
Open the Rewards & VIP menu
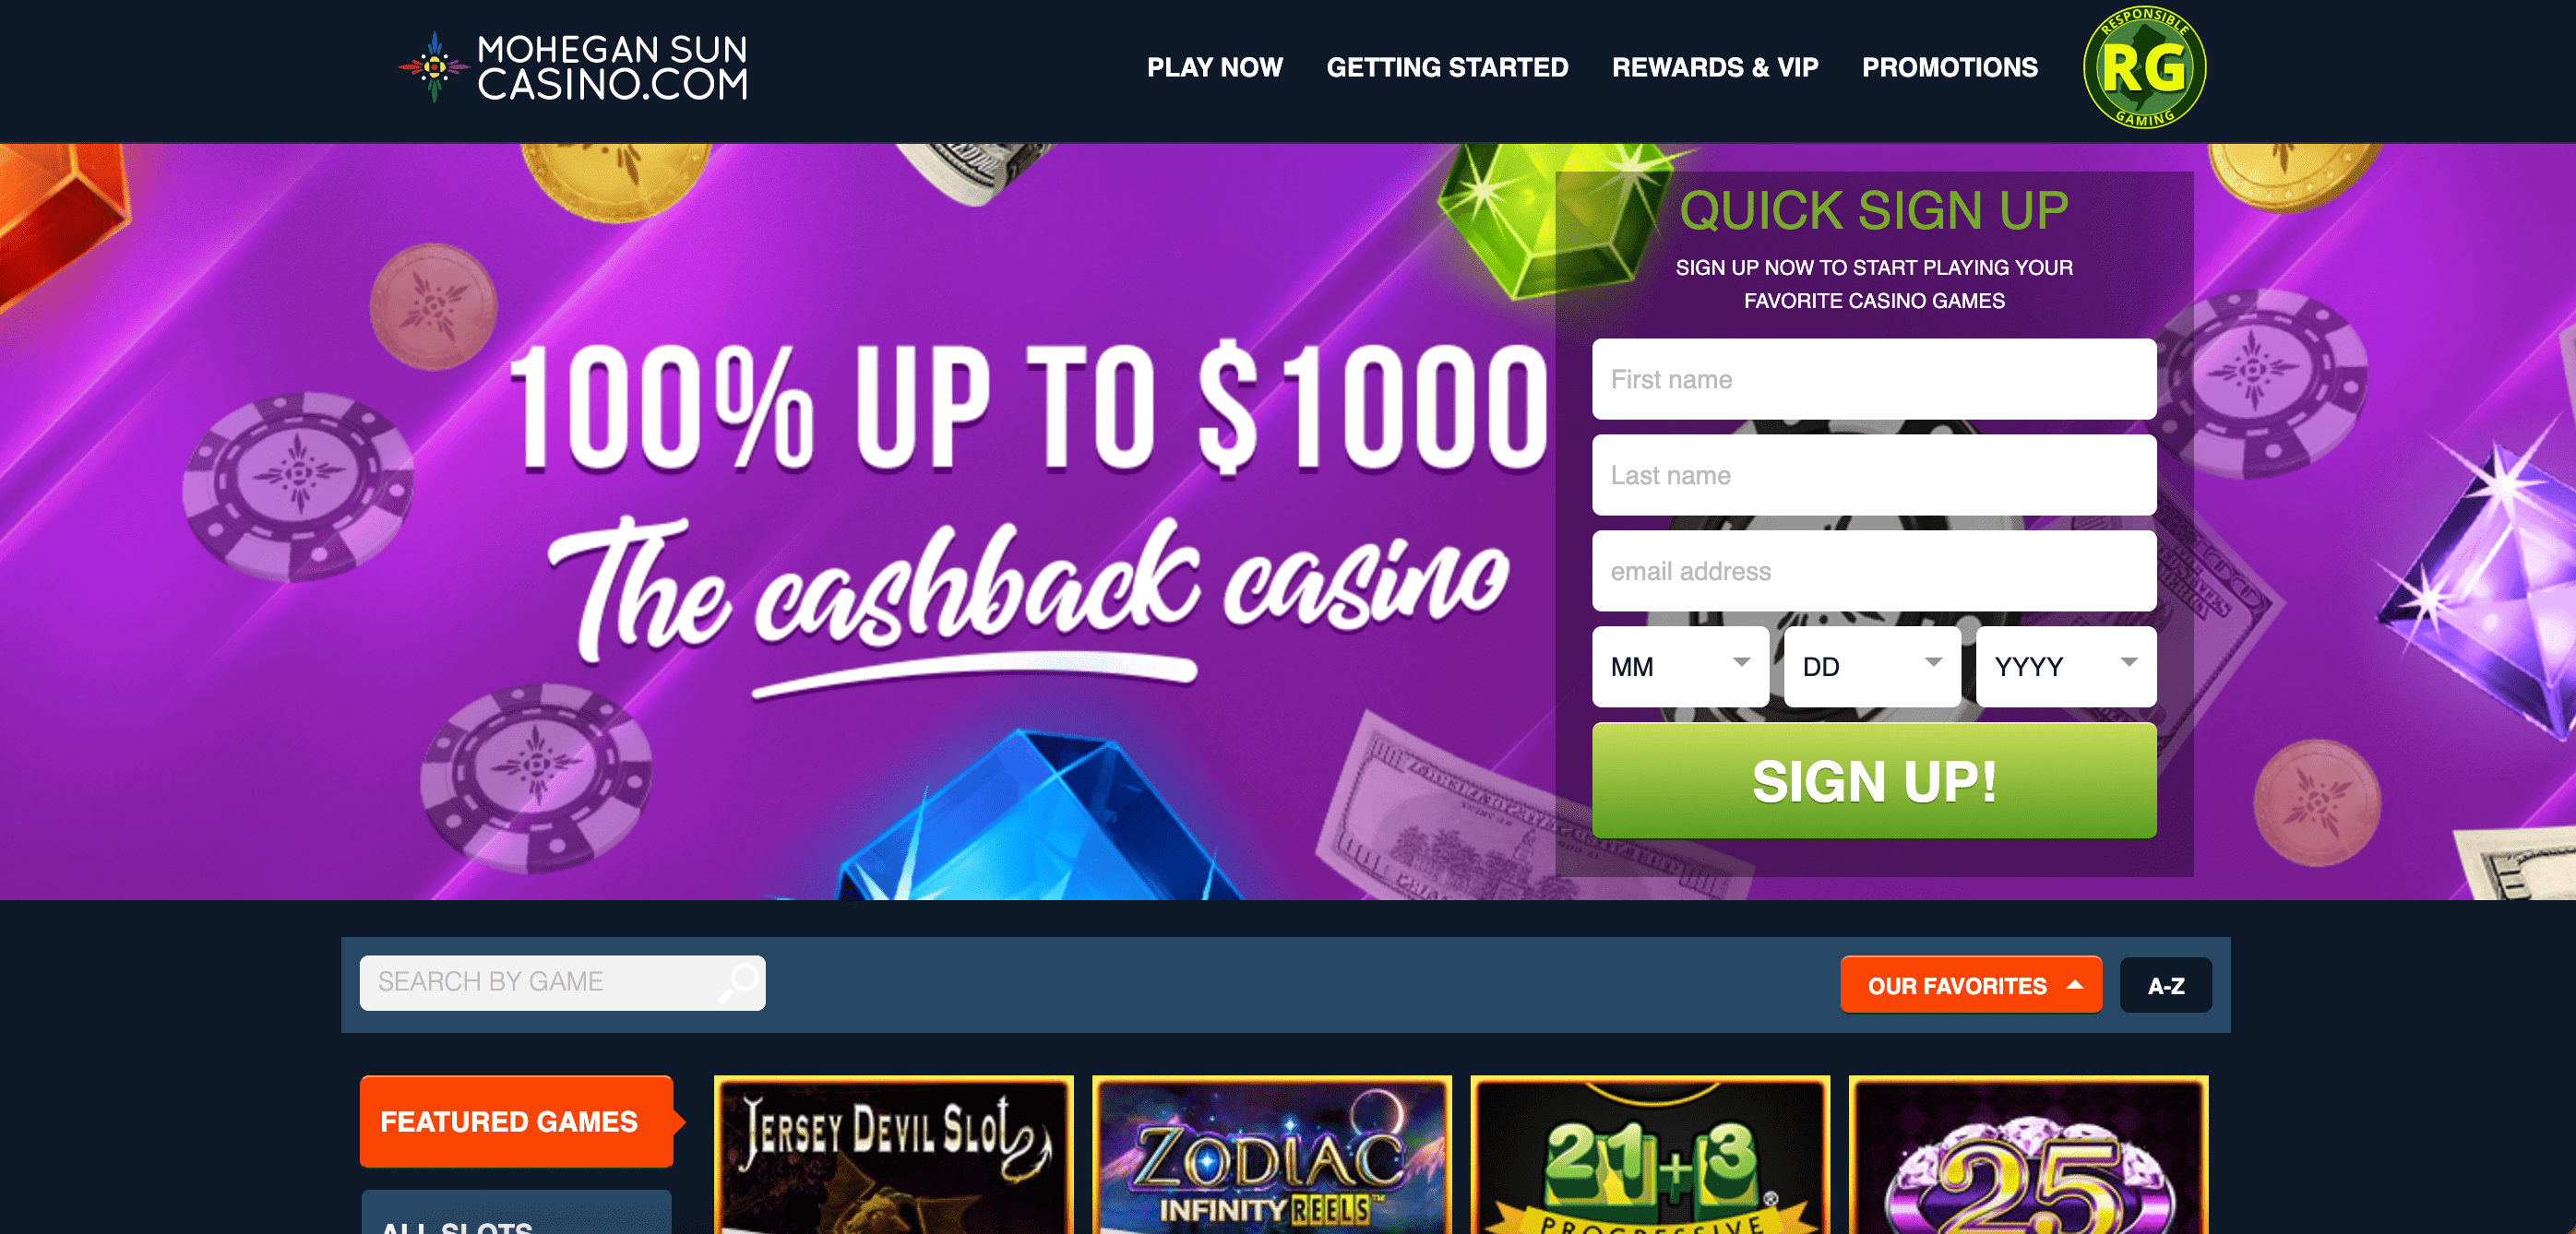point(1715,67)
